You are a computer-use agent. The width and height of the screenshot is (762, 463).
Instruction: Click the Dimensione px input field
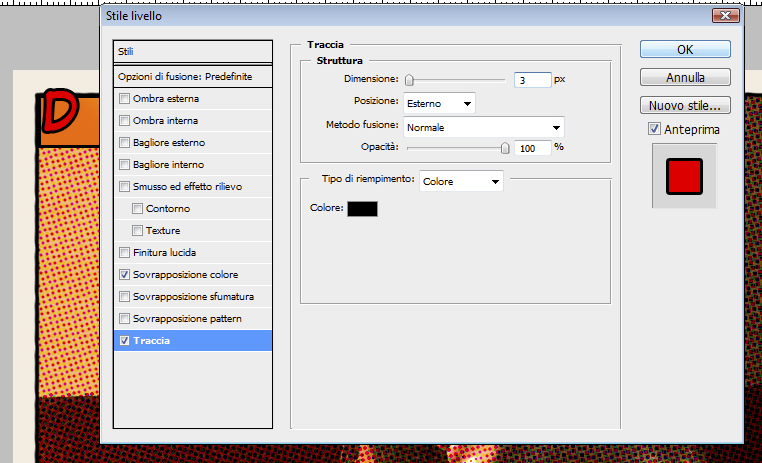[533, 80]
